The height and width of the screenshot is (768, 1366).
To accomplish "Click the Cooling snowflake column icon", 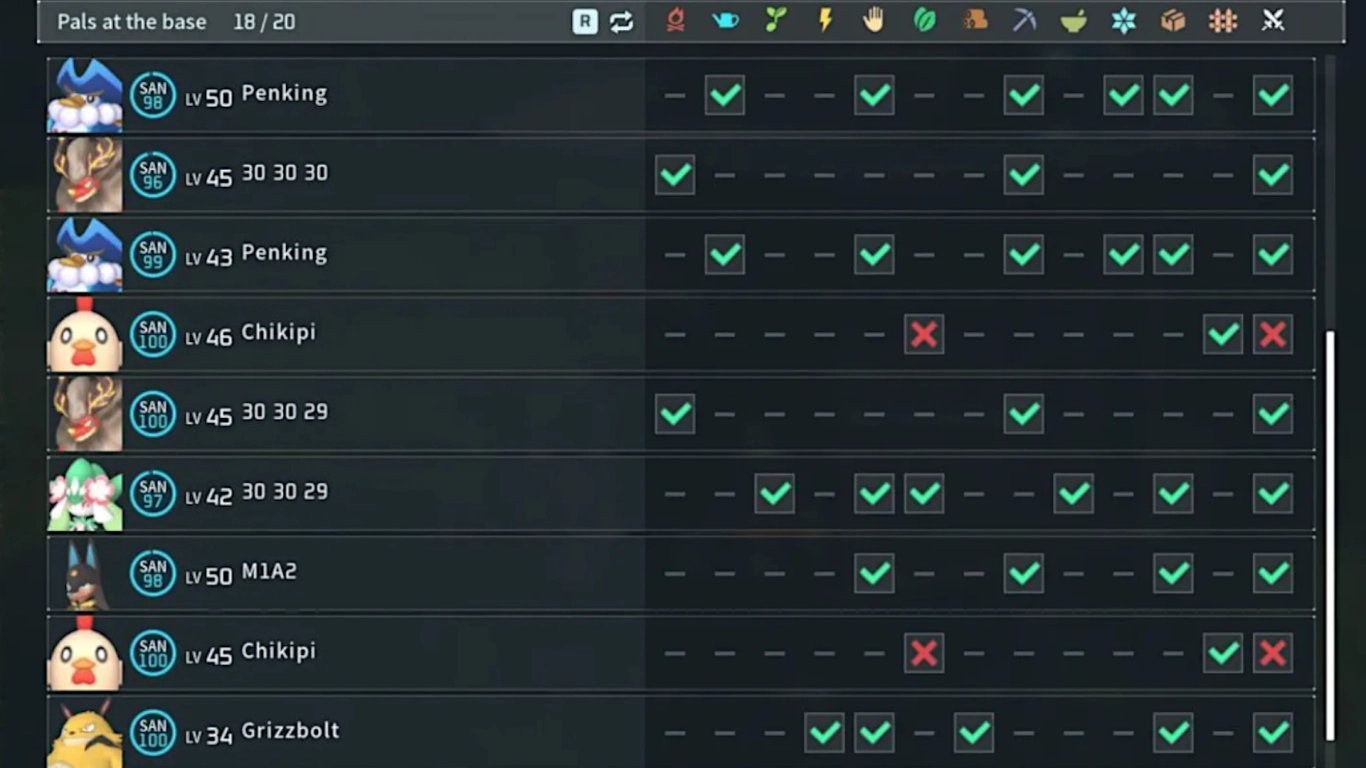I will (x=1124, y=21).
